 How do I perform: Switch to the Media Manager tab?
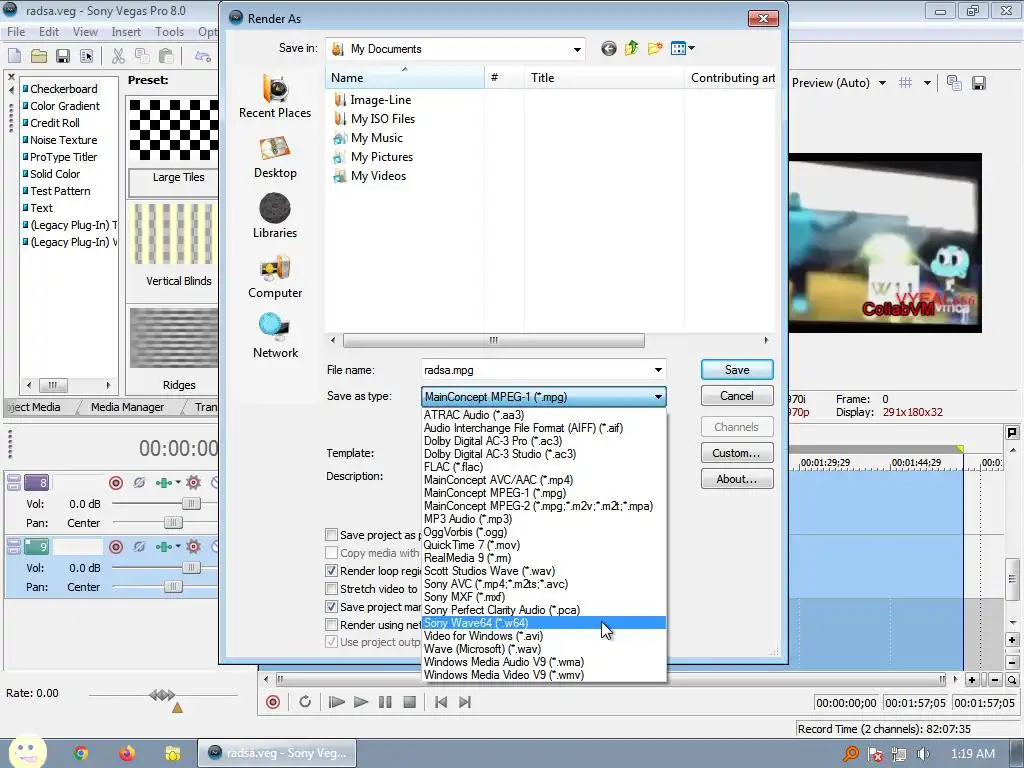point(127,407)
